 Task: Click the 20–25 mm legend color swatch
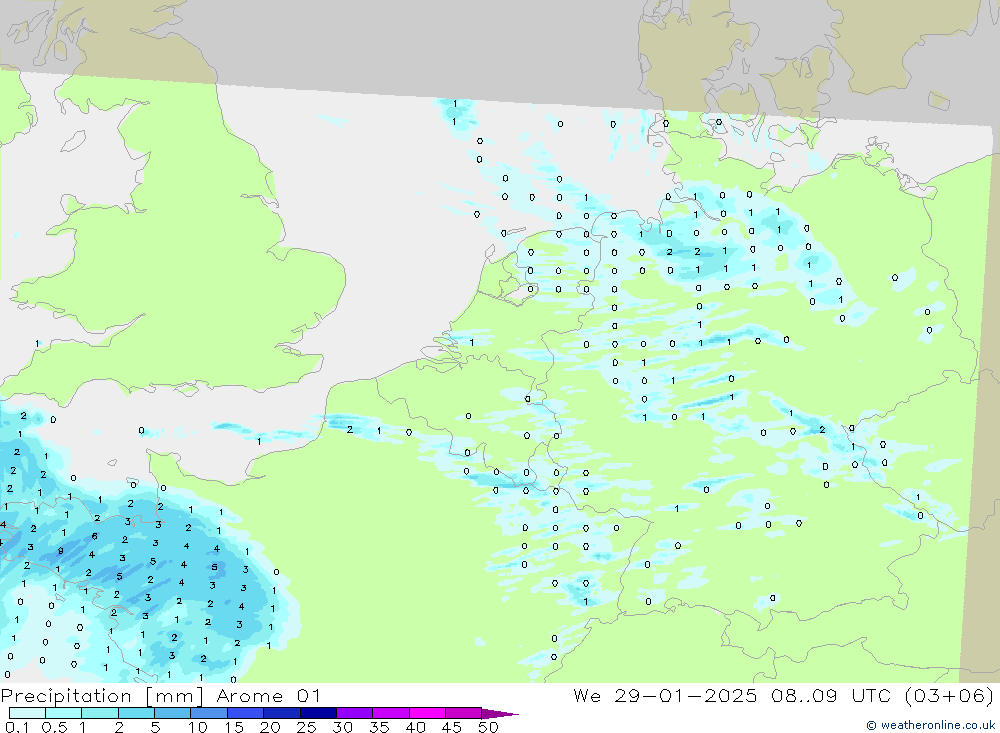click(282, 713)
